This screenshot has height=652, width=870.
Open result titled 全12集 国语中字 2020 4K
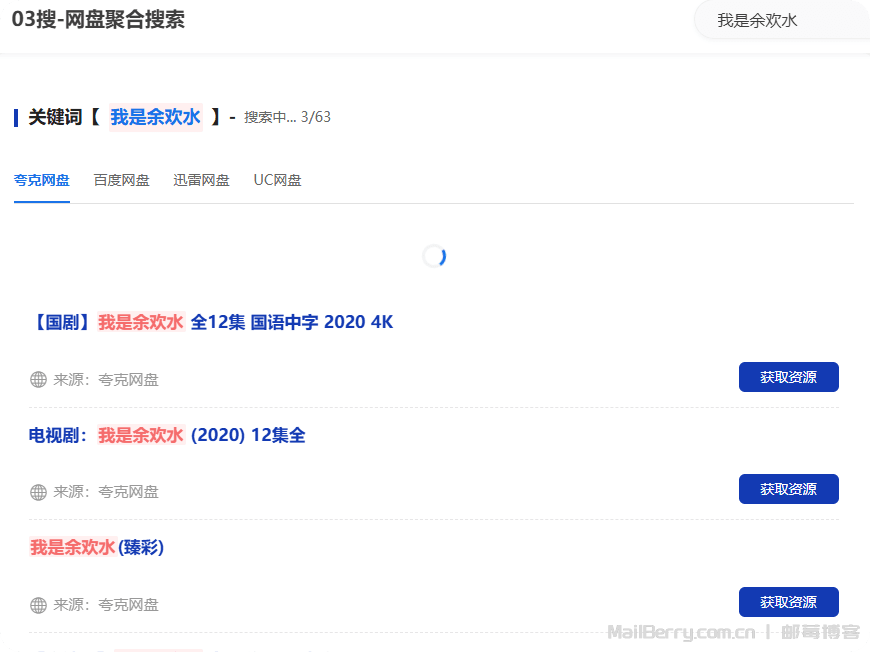[x=211, y=322]
